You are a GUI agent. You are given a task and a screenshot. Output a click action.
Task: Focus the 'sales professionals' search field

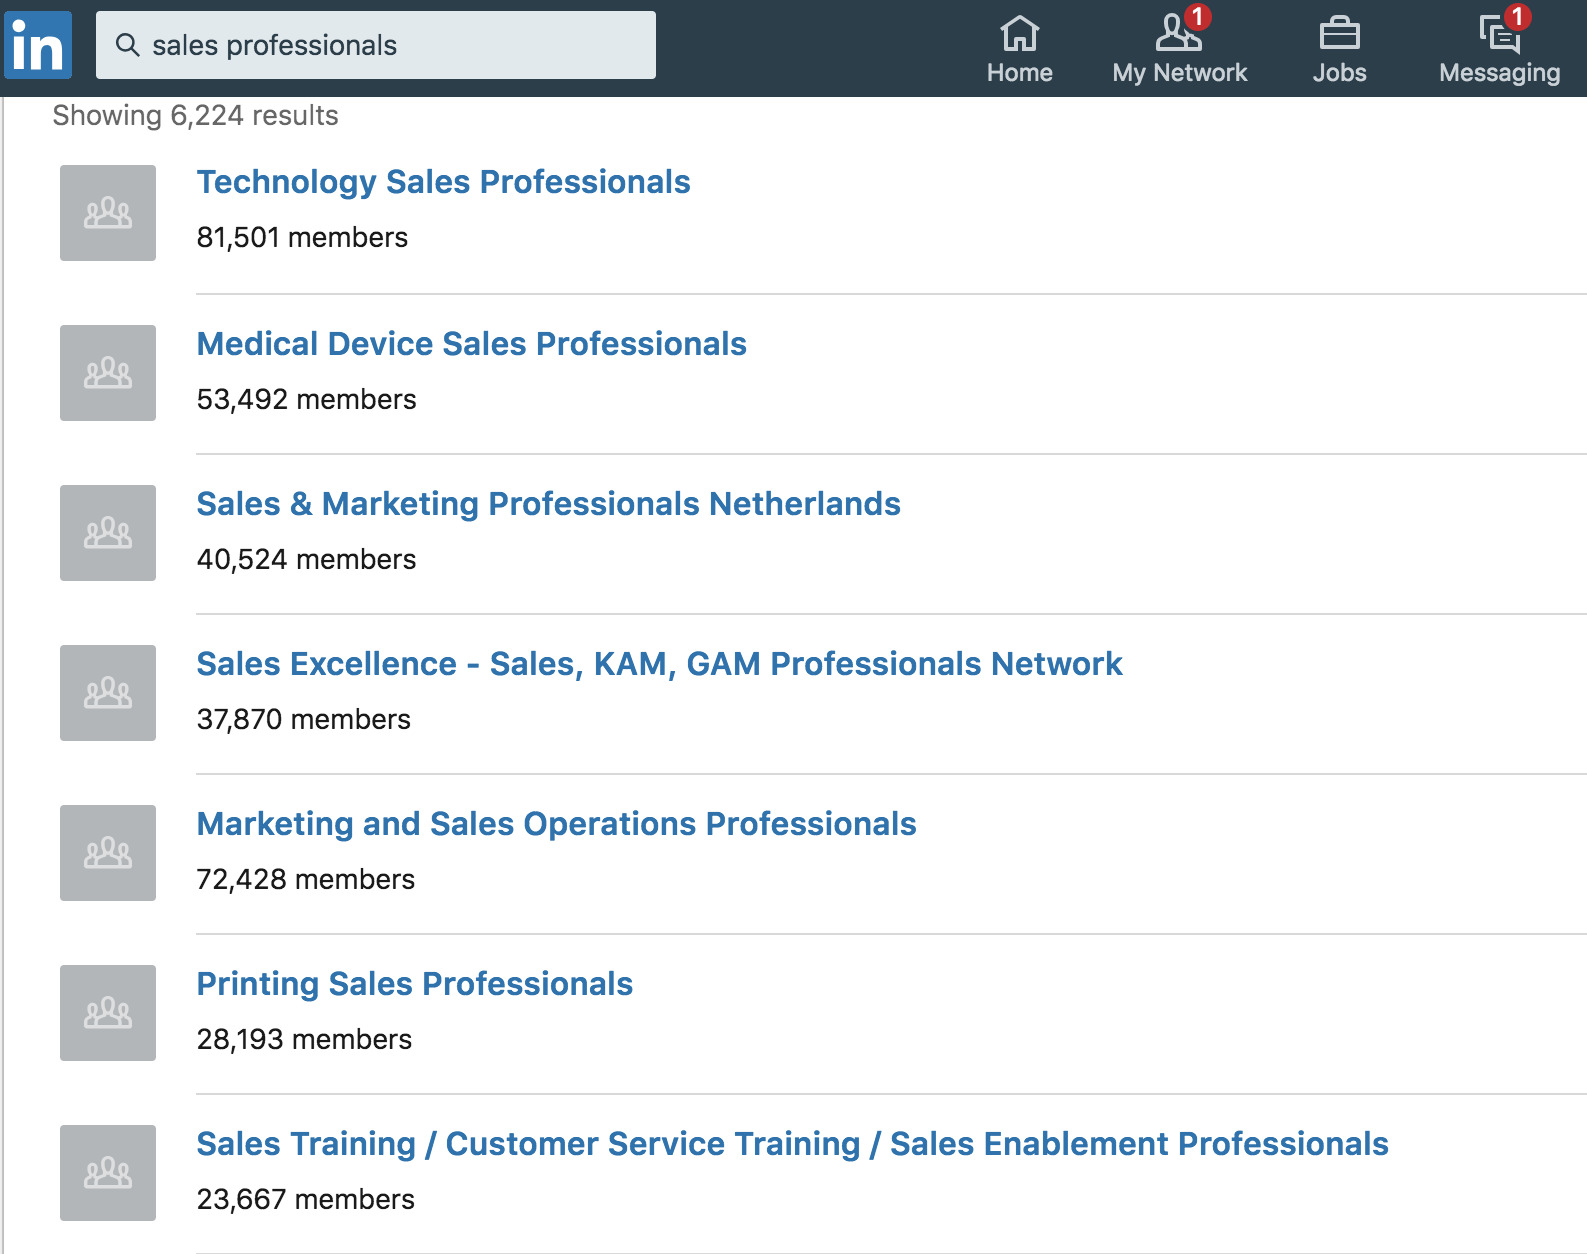[376, 45]
